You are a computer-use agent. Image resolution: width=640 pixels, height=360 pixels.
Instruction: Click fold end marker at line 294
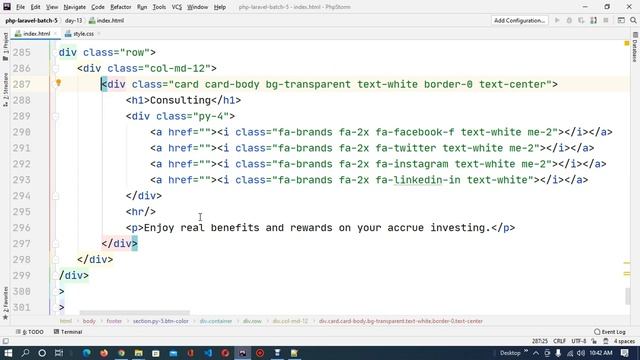point(55,196)
